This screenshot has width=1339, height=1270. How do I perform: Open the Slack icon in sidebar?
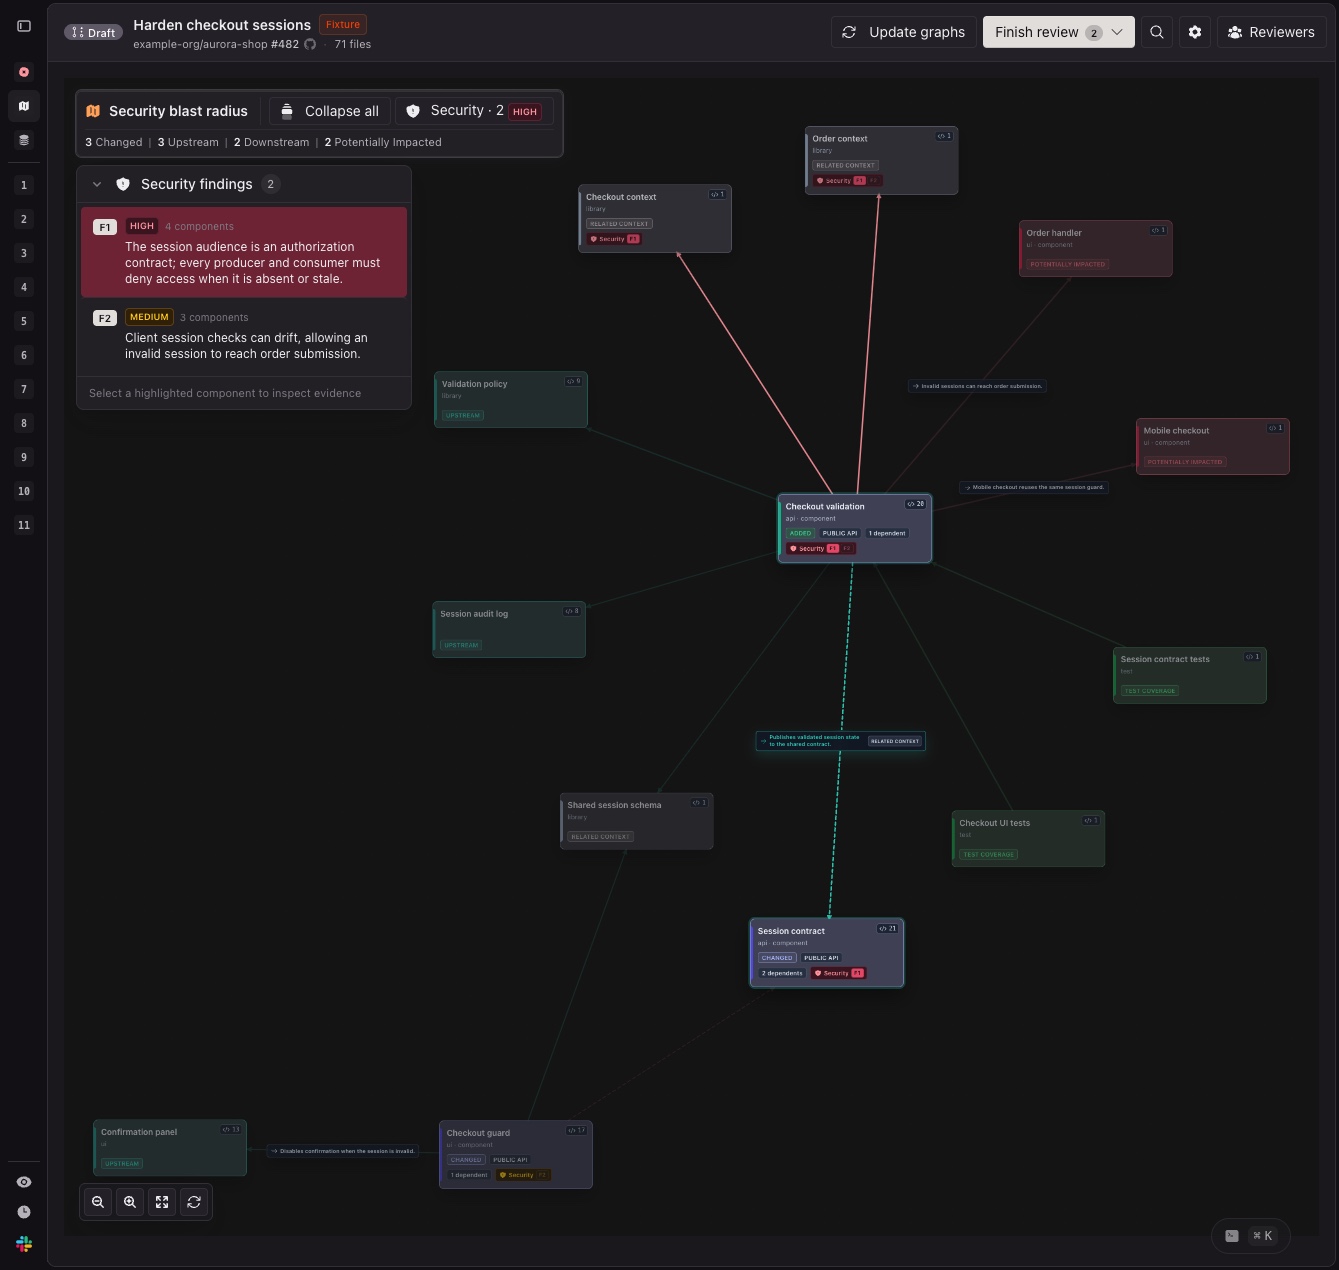[x=24, y=1244]
